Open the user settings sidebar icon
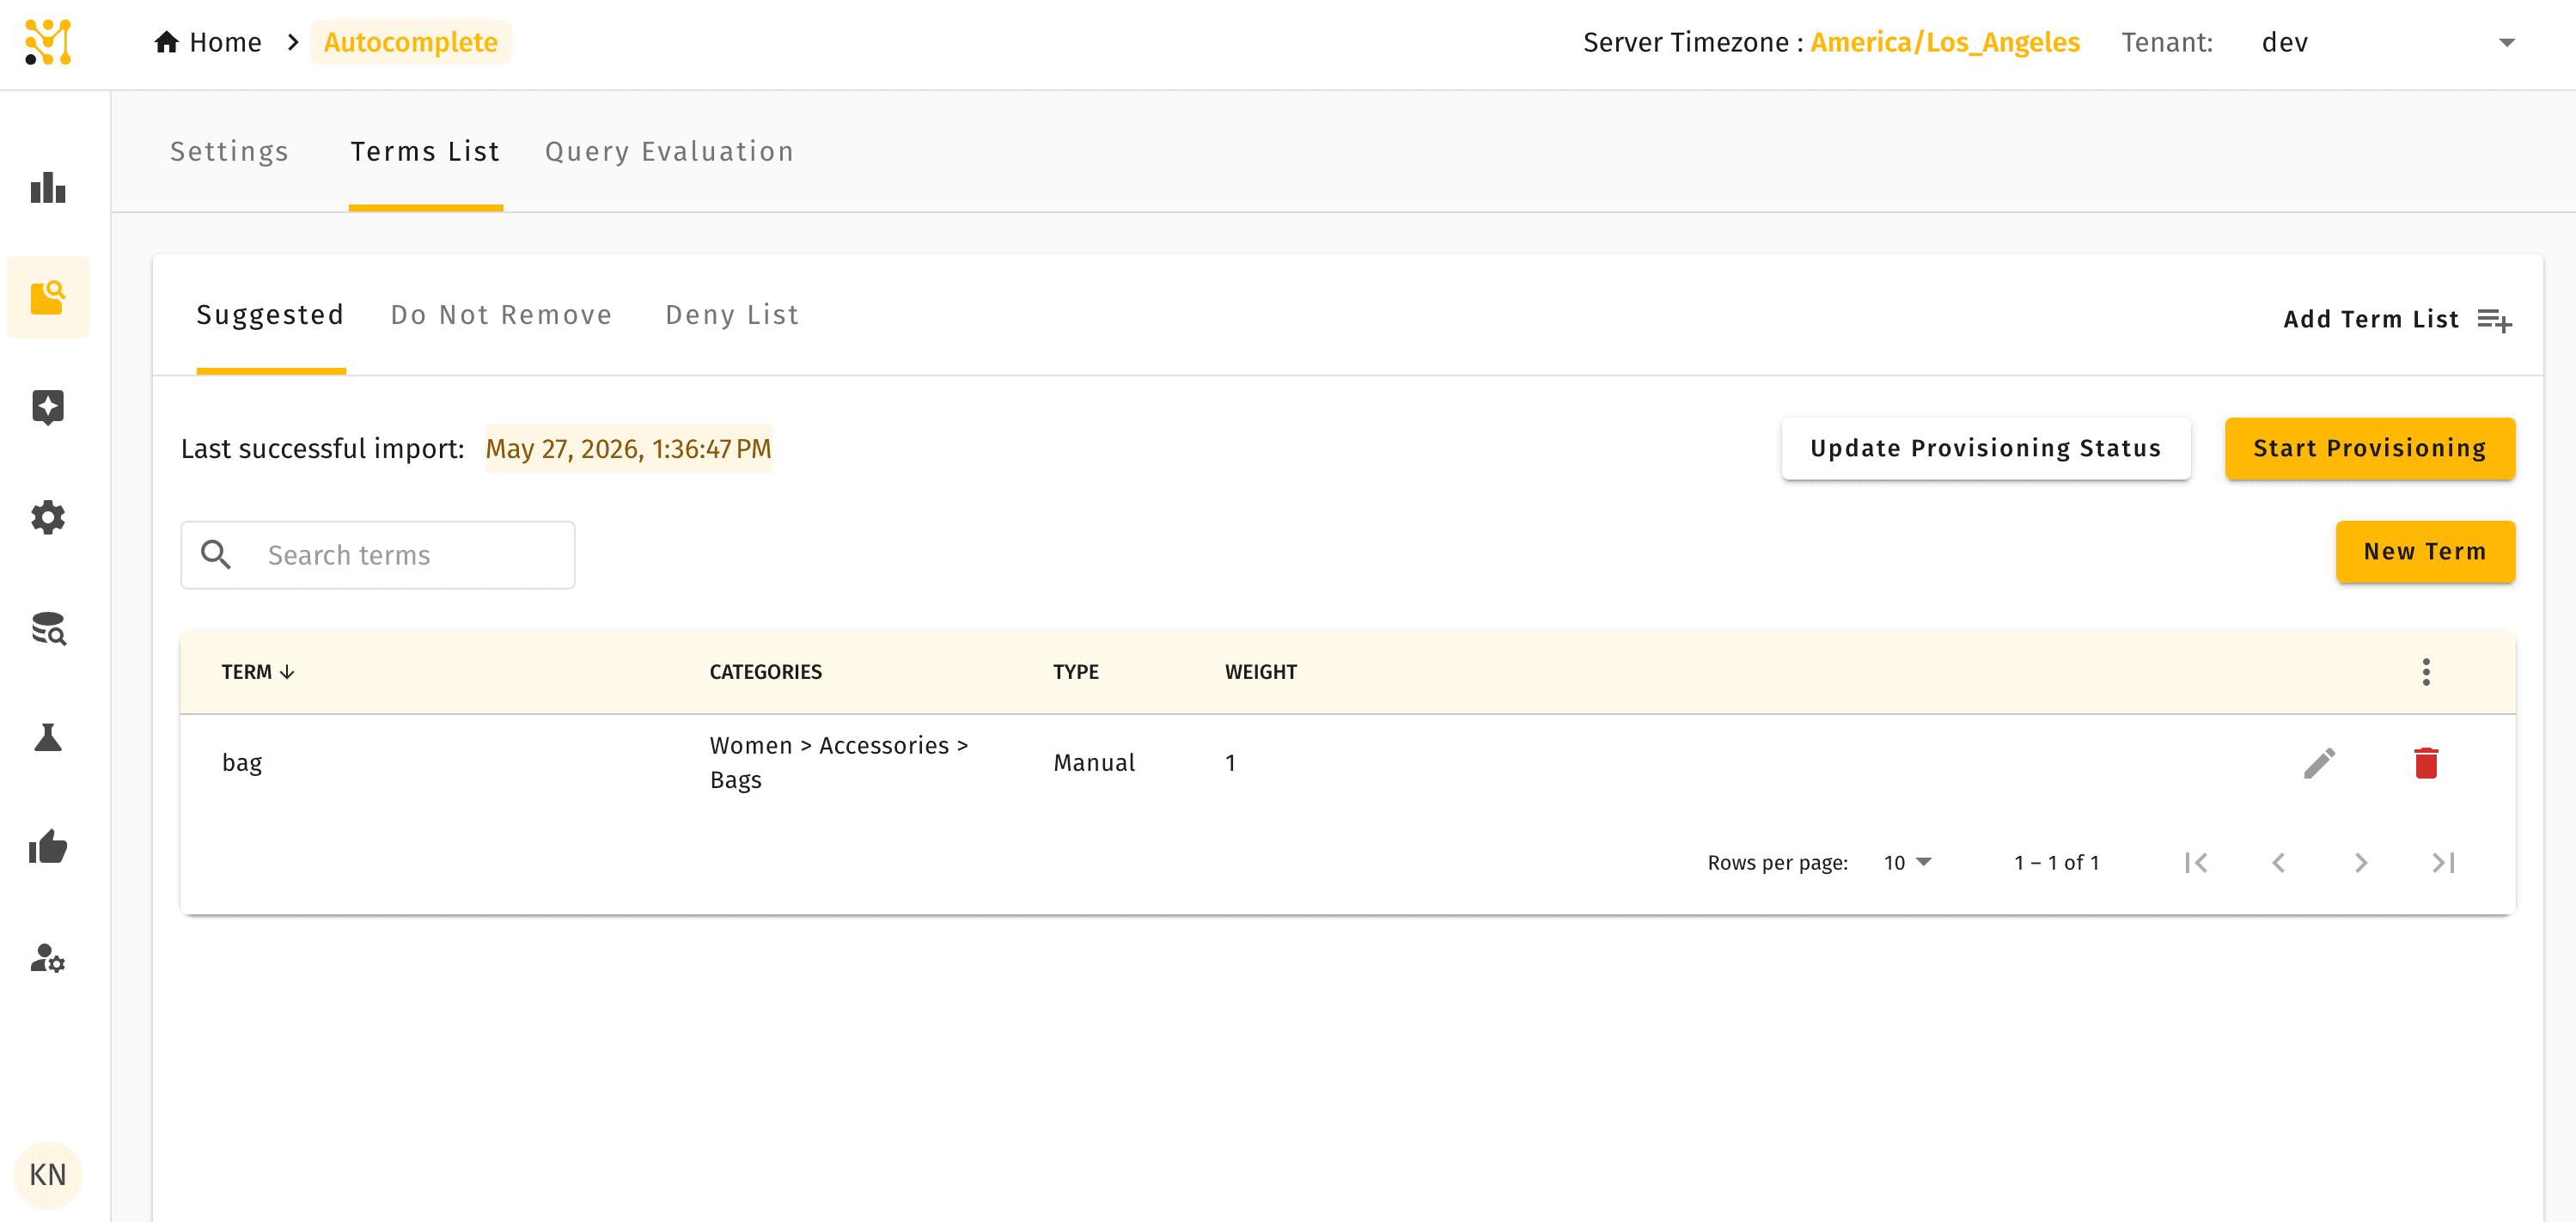This screenshot has width=2576, height=1222. [x=48, y=958]
